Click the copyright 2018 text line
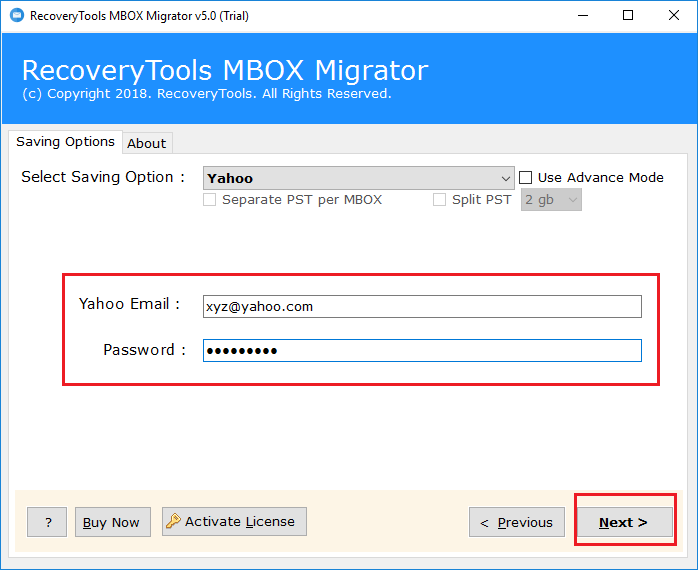698x572 pixels. pos(207,94)
